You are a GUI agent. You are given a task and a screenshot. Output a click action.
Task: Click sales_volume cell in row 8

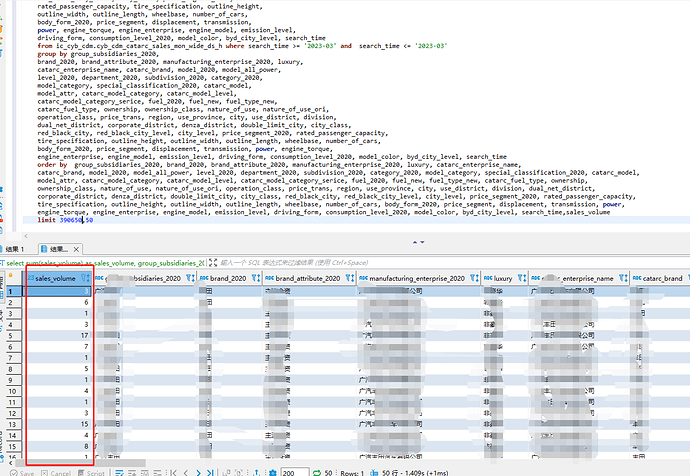click(57, 369)
